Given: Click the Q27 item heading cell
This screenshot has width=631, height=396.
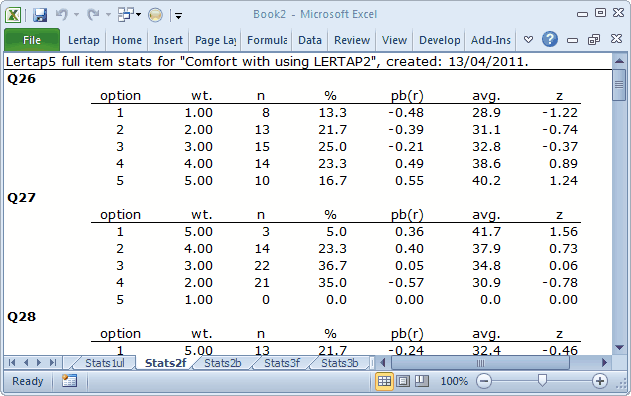Looking at the screenshot, I should 22,198.
